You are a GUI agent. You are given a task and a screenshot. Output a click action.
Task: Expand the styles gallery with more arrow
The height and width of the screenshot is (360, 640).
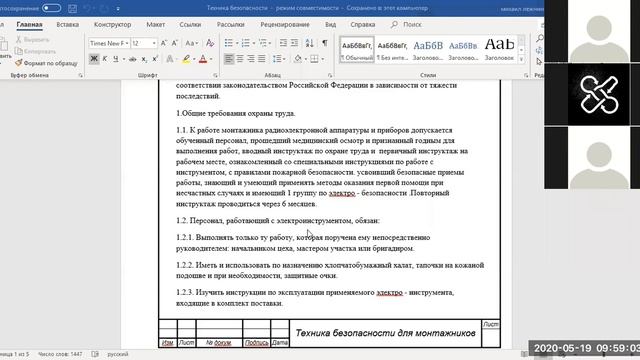point(521,59)
